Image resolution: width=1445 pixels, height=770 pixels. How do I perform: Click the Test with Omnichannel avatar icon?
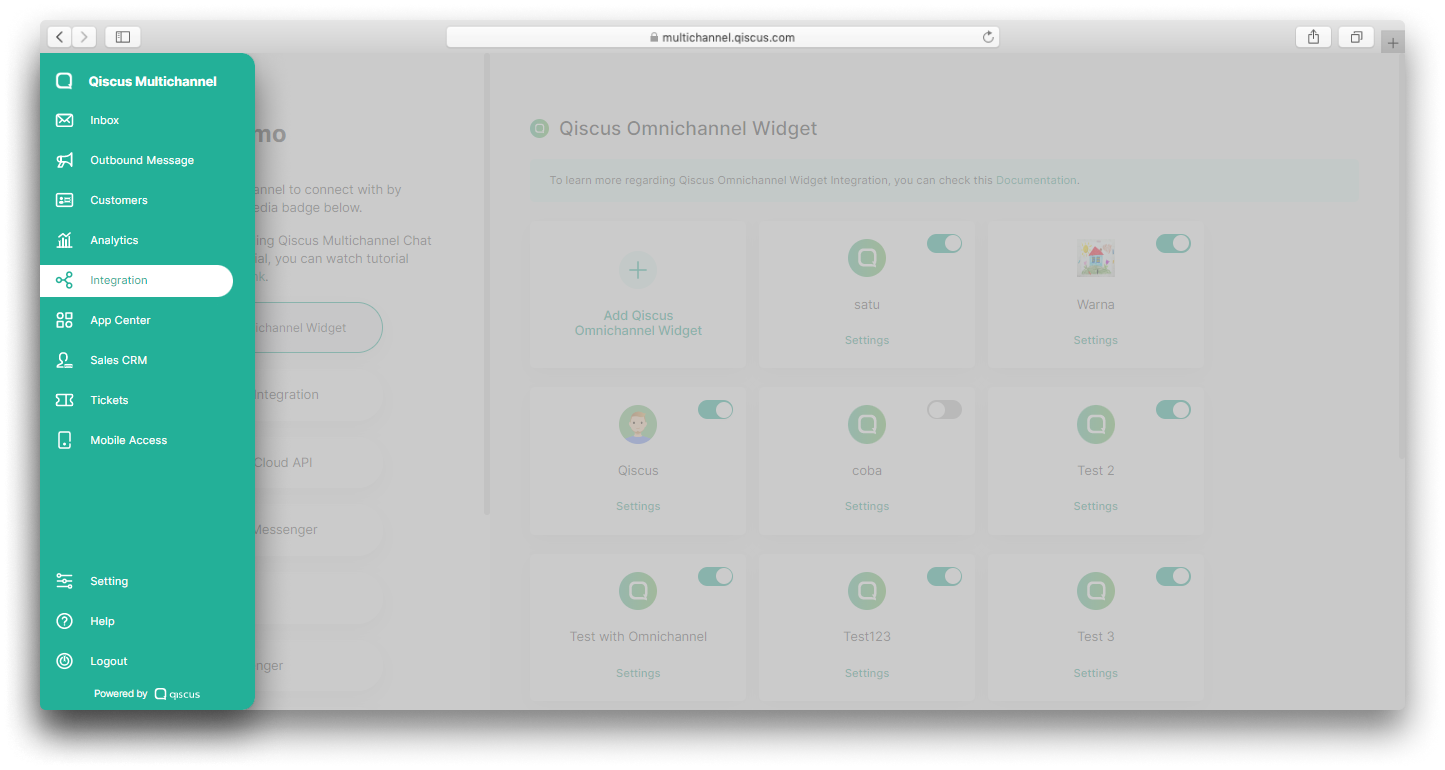pyautogui.click(x=638, y=591)
